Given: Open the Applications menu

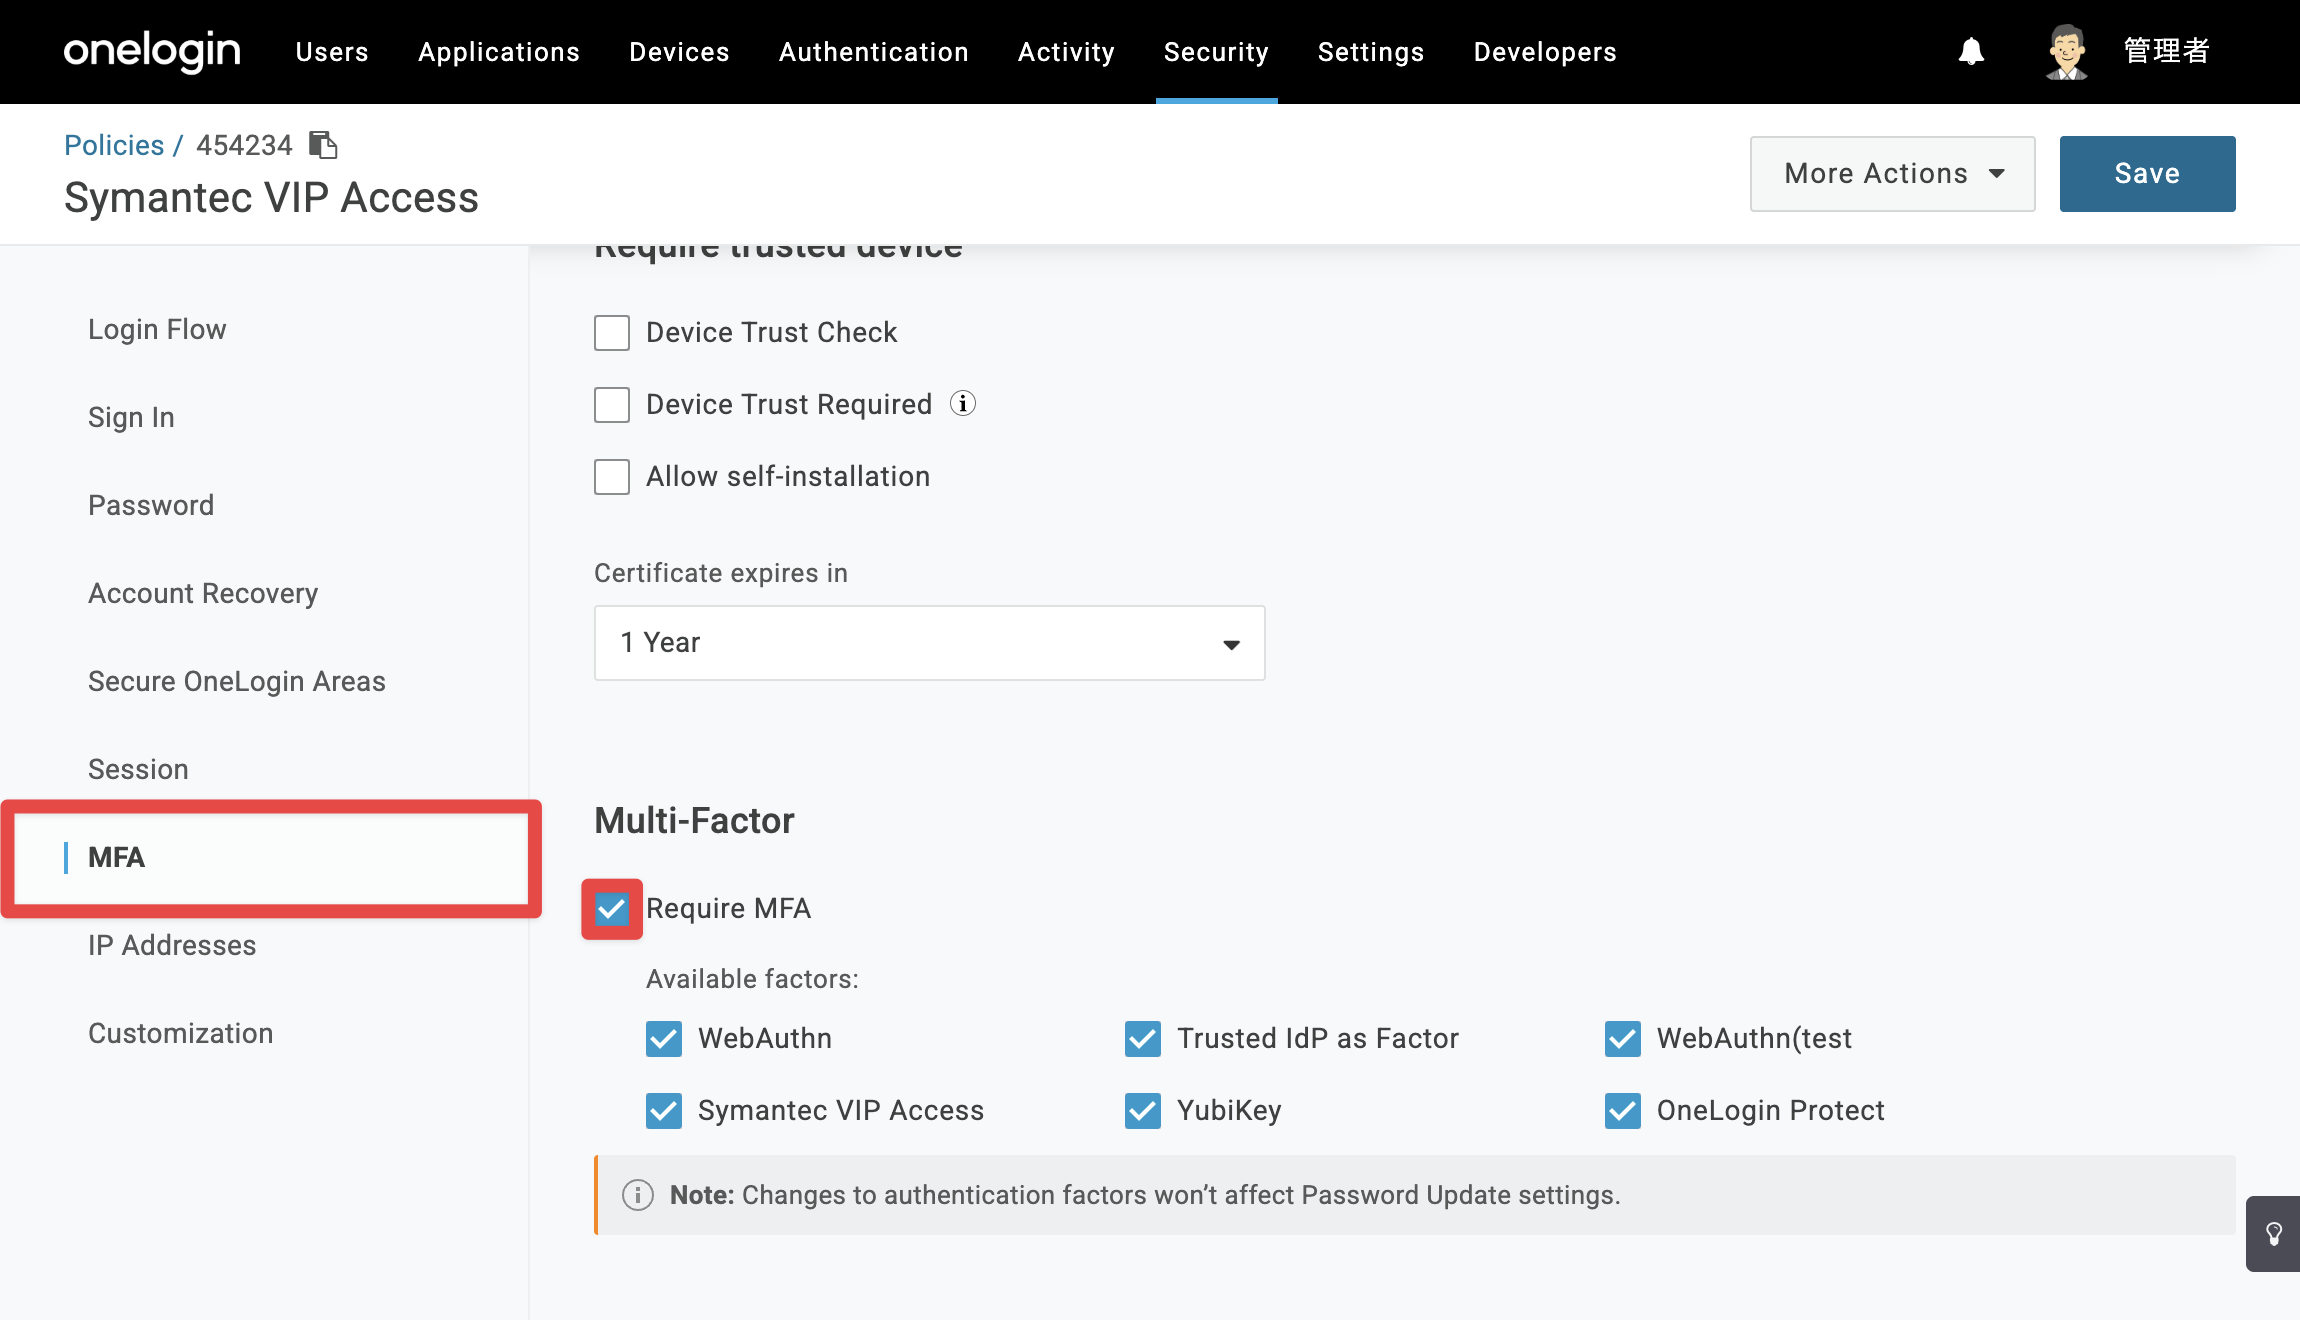Looking at the screenshot, I should coord(499,52).
